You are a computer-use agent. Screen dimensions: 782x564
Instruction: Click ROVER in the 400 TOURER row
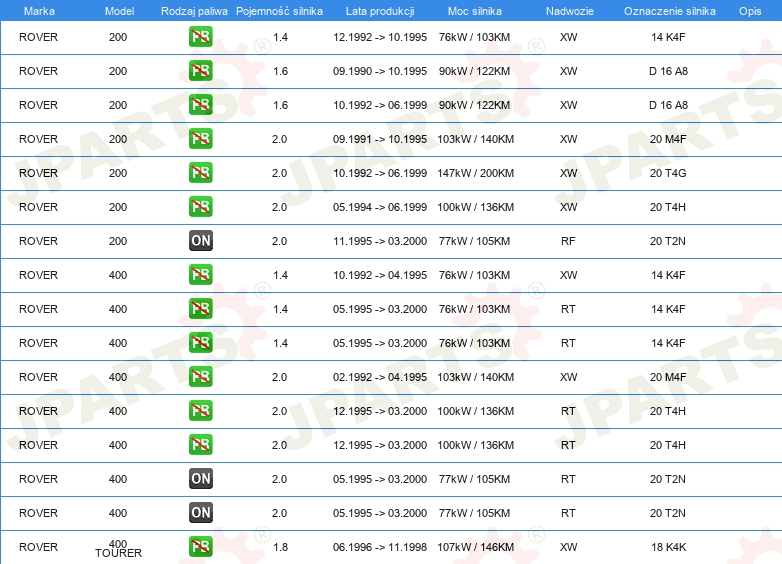[38, 547]
